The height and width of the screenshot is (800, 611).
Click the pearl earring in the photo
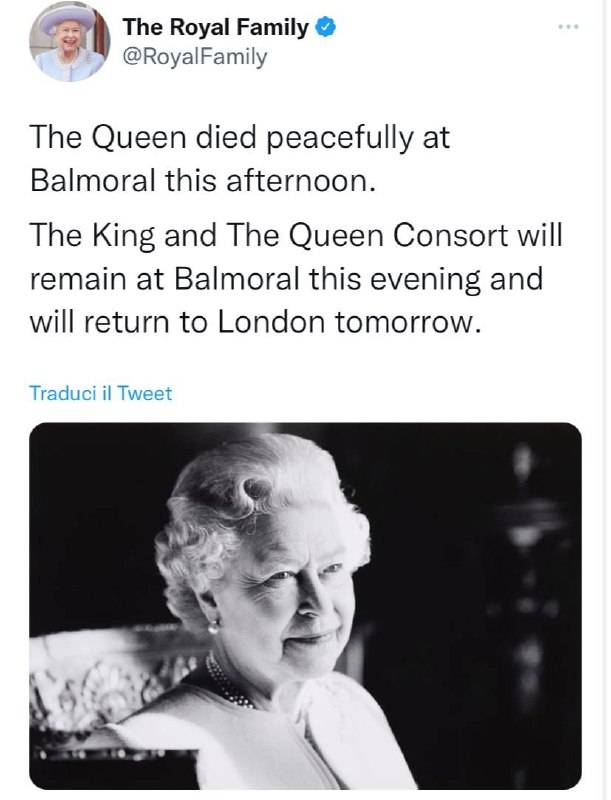212,627
